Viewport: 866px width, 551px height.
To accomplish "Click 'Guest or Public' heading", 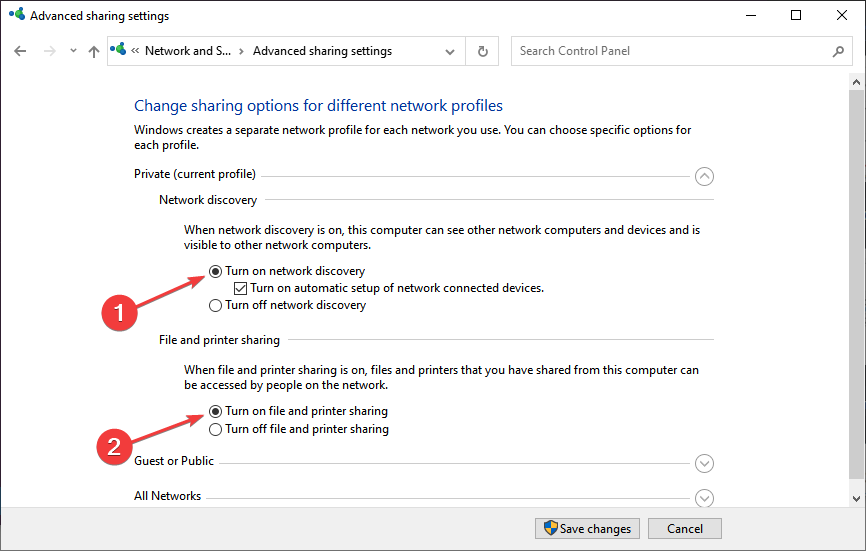I will point(174,461).
